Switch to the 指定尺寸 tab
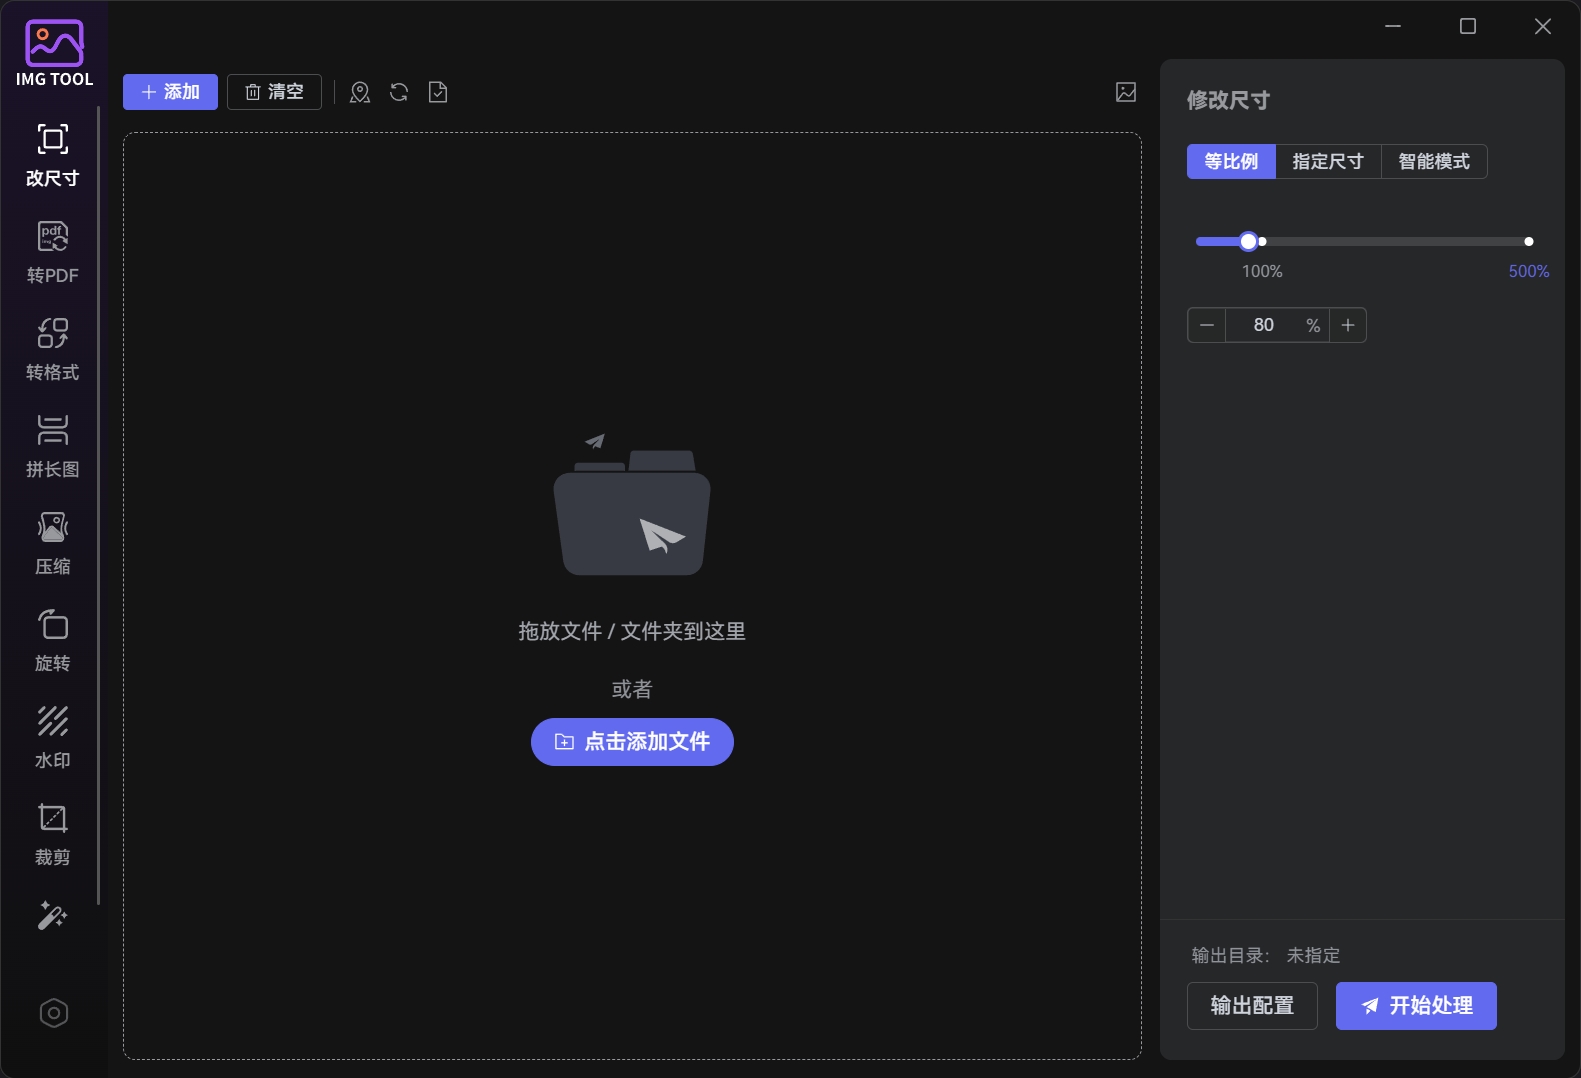1581x1078 pixels. coord(1327,161)
